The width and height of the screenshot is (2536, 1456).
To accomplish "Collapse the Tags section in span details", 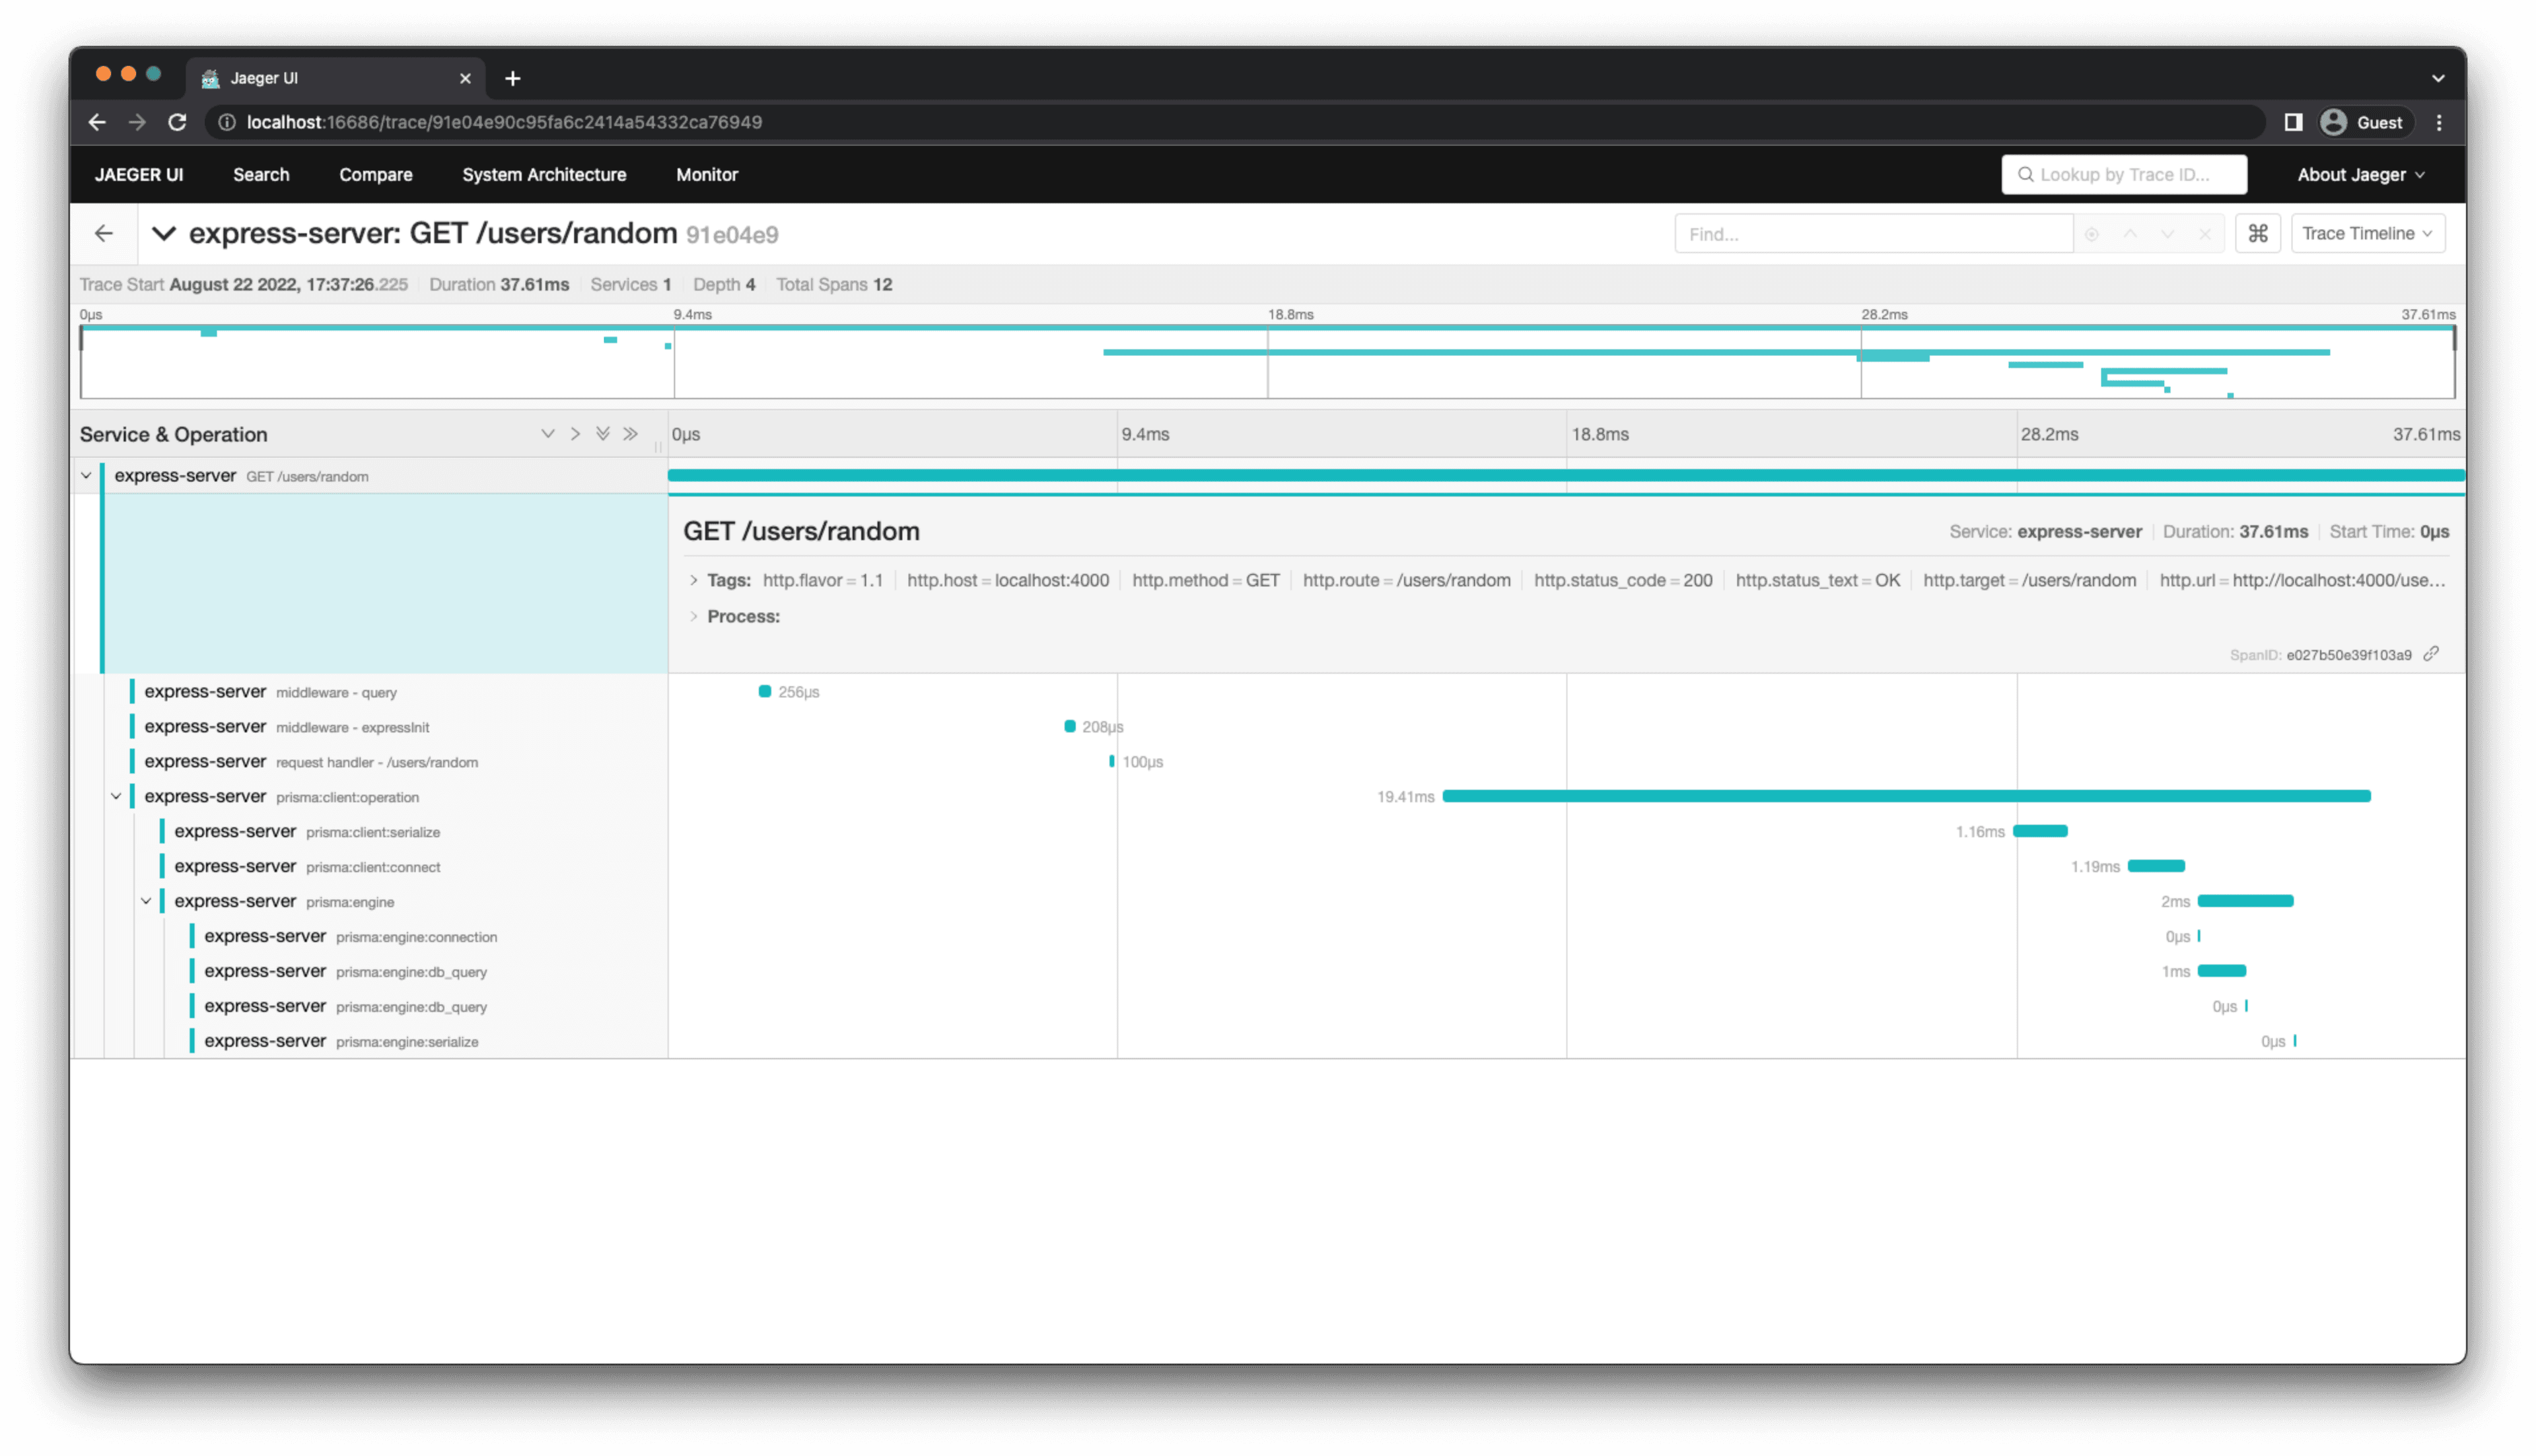I will click(x=694, y=580).
